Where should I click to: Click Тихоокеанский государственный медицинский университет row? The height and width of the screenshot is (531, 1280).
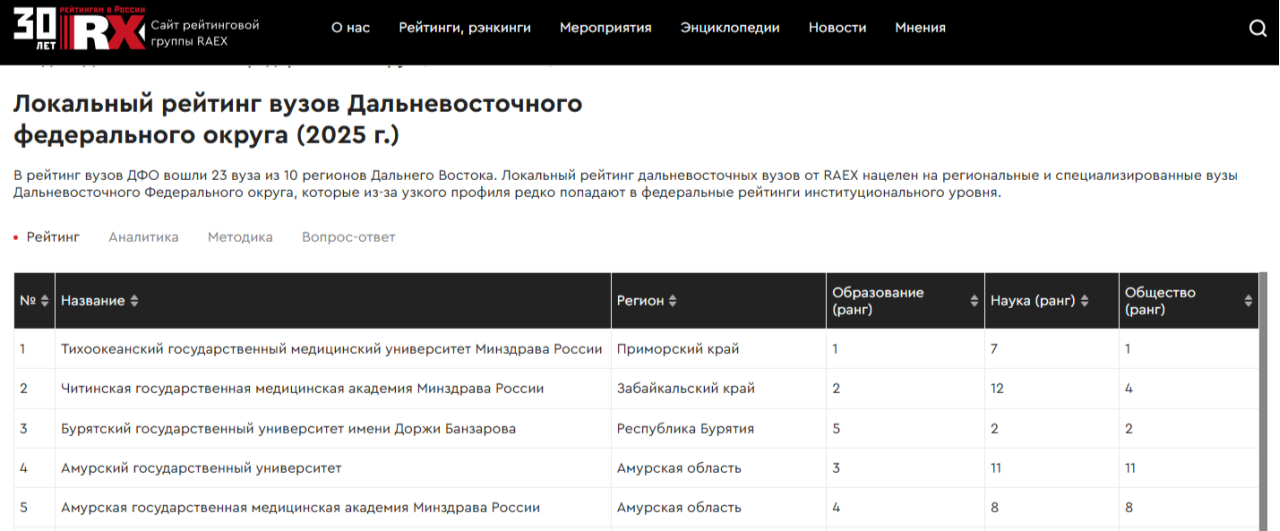[636, 349]
